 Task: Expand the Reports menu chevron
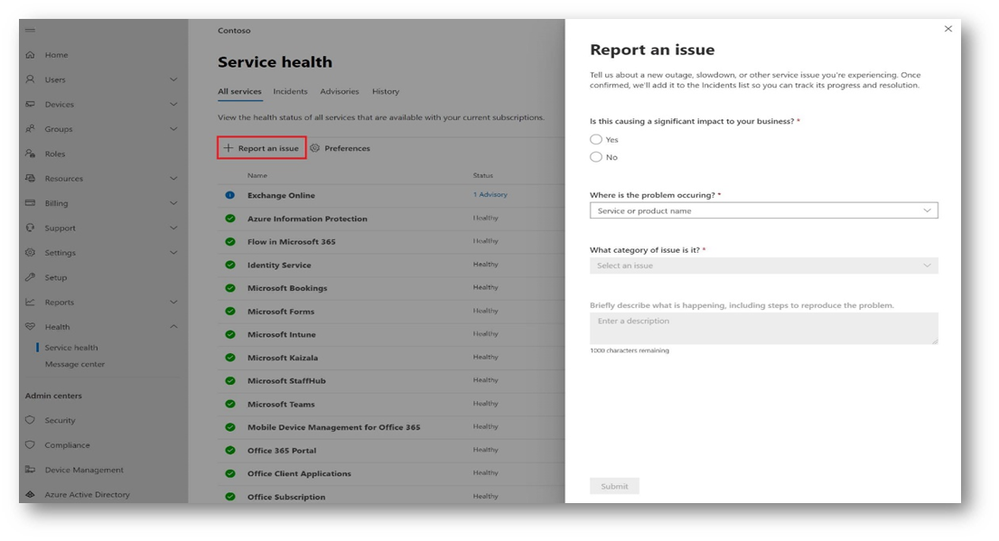(173, 302)
